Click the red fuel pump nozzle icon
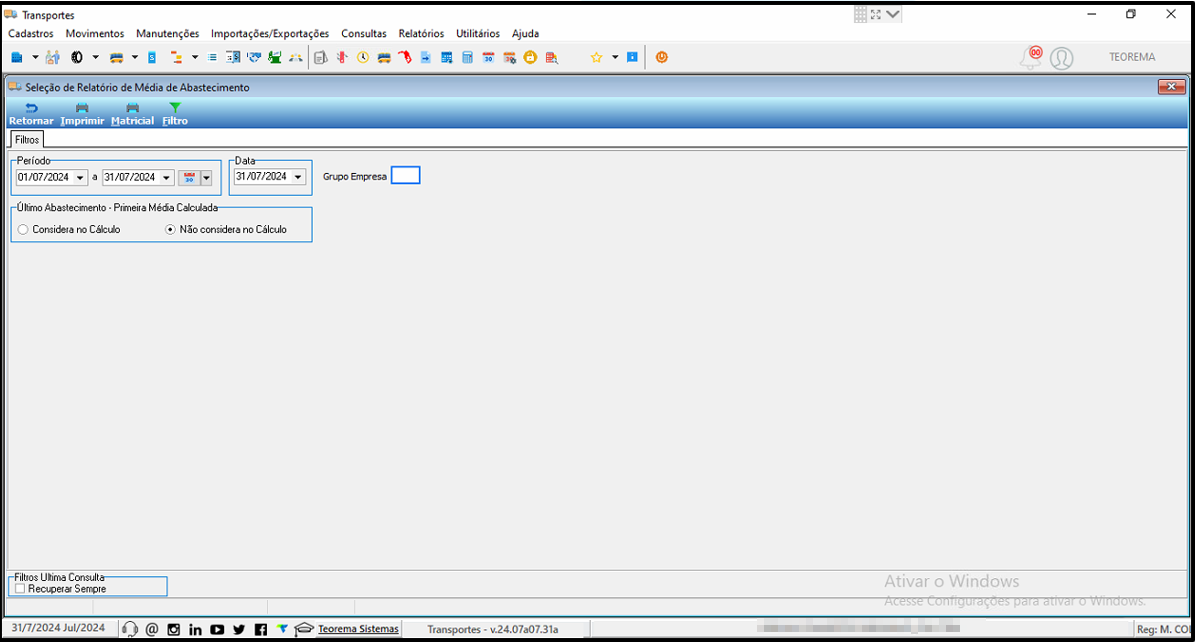This screenshot has width=1195, height=642. 405,57
